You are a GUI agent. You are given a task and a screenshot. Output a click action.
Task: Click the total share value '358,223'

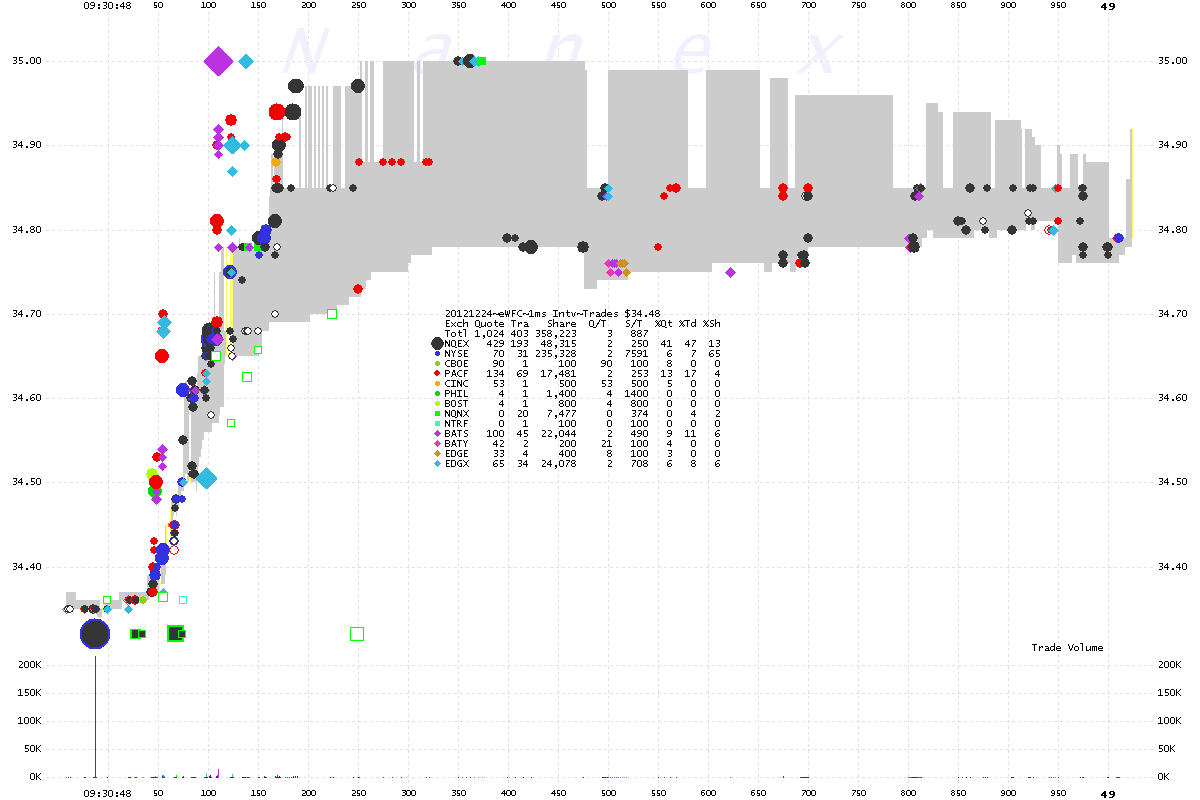556,334
